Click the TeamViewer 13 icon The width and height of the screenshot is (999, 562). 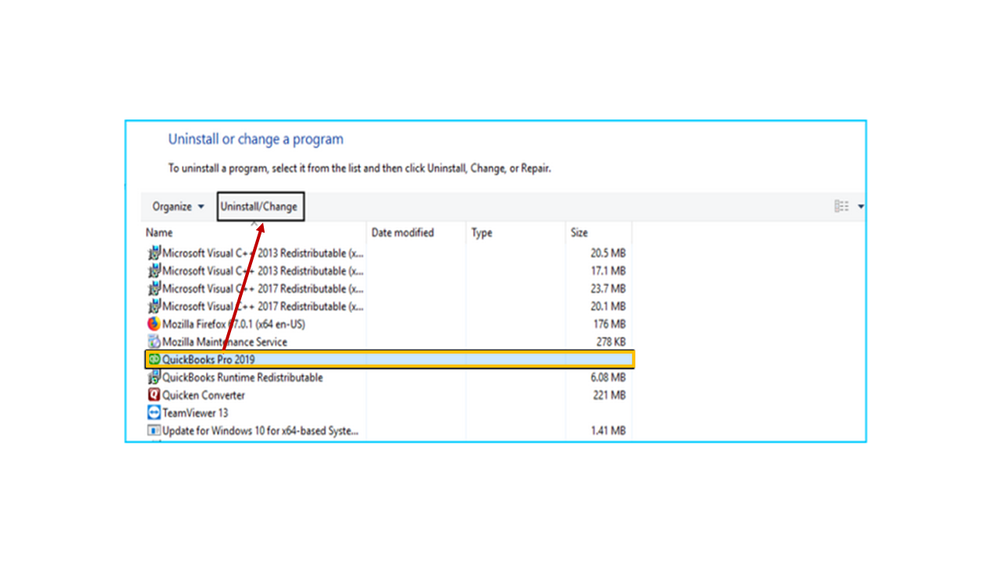tap(154, 413)
